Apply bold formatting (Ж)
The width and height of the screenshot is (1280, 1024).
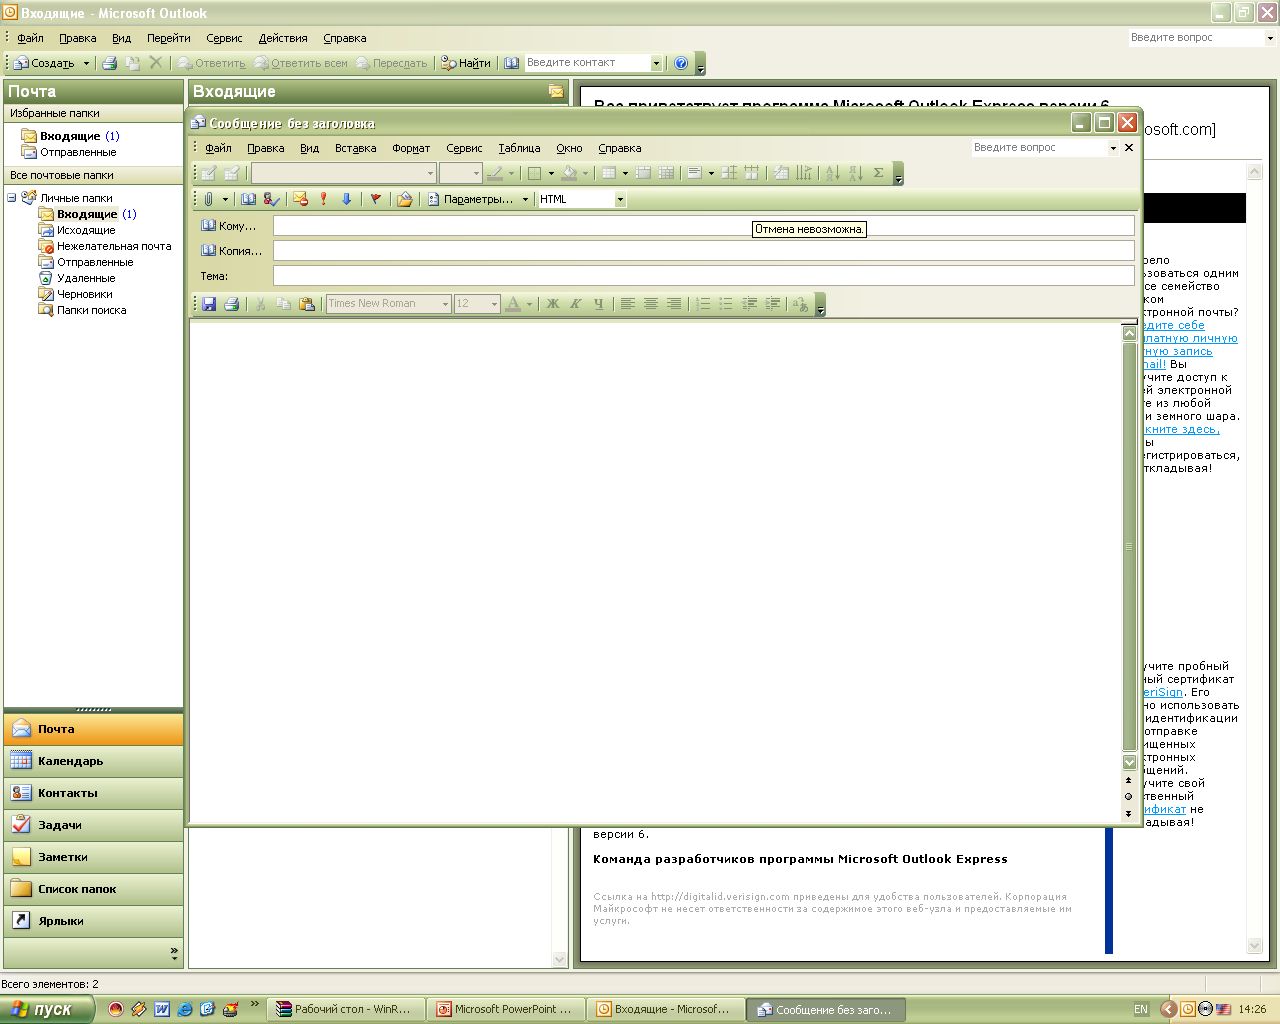(552, 304)
